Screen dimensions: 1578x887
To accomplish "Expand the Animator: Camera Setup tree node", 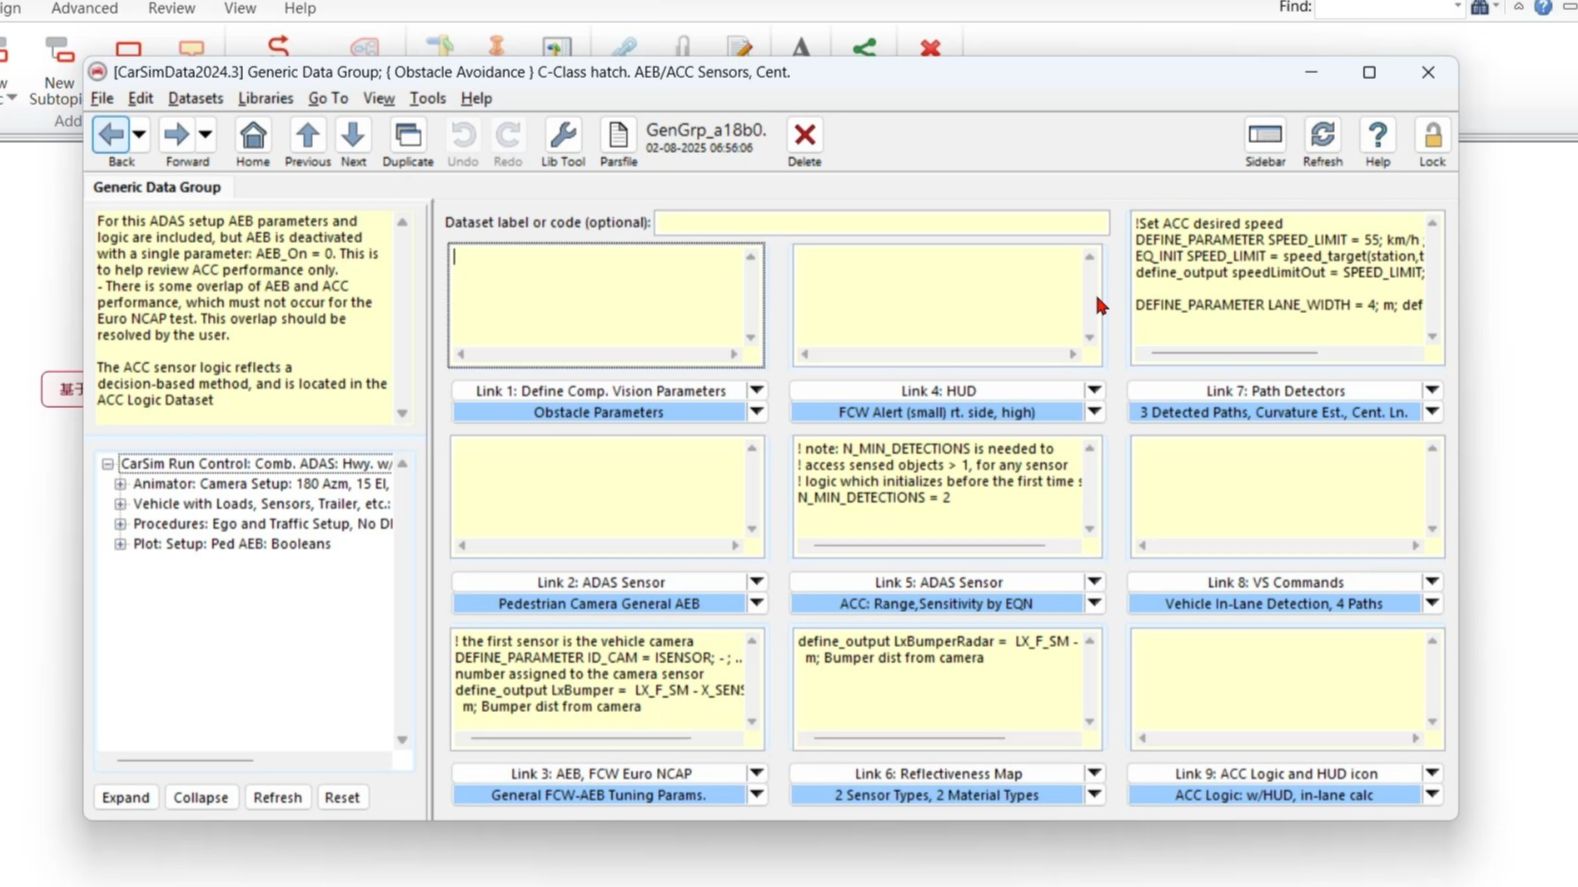I will click(120, 484).
